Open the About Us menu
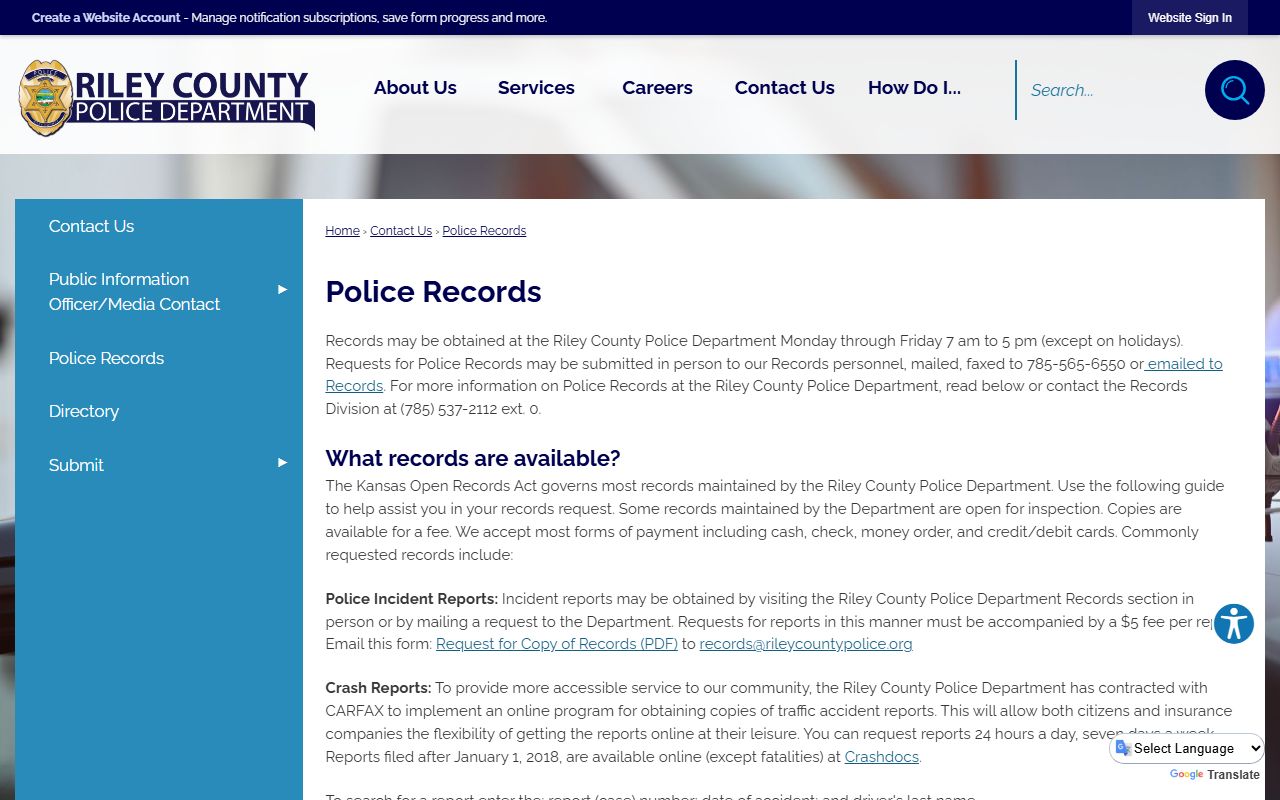Image resolution: width=1280 pixels, height=800 pixels. (415, 88)
